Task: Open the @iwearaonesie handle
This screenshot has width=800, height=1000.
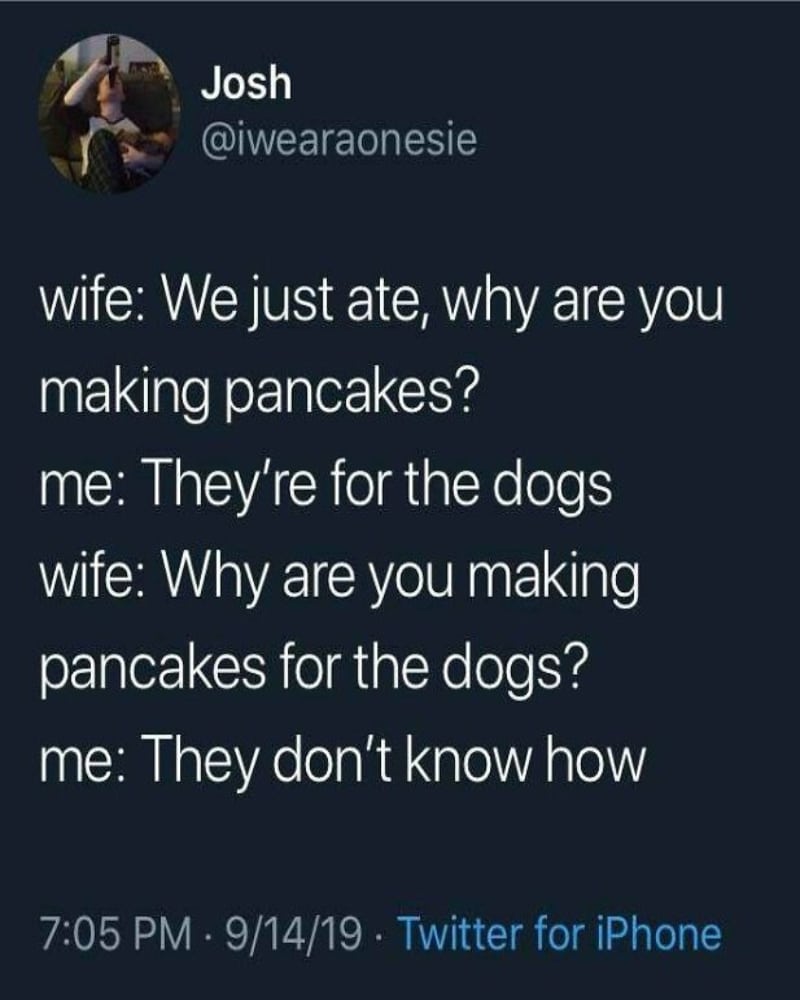Action: 339,140
